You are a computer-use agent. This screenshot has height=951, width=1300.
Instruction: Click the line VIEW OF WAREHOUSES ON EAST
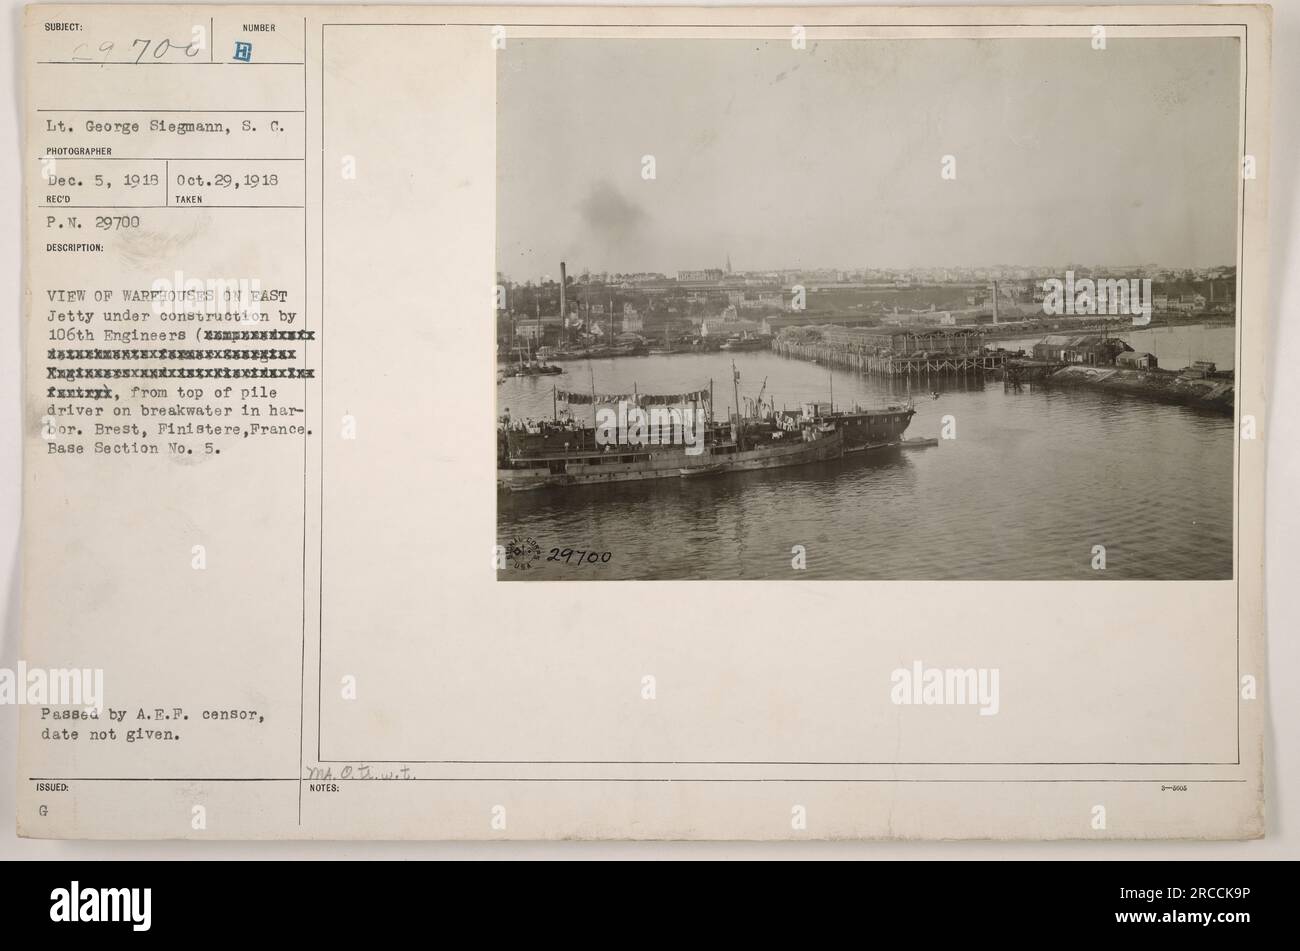tap(165, 295)
